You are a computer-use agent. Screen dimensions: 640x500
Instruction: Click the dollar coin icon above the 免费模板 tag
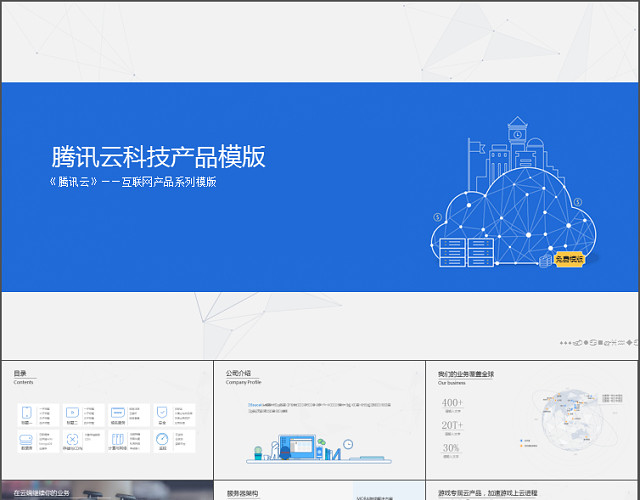[578, 202]
